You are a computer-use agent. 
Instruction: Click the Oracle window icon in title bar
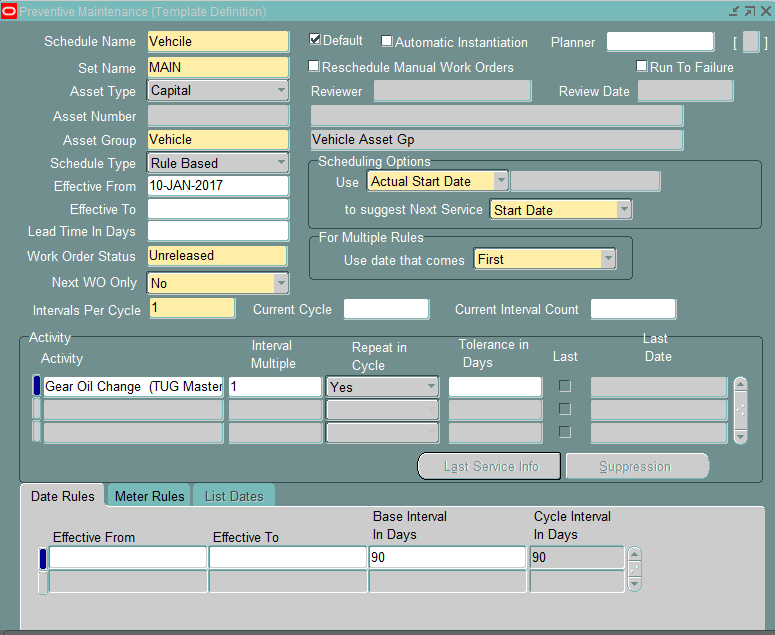click(9, 11)
